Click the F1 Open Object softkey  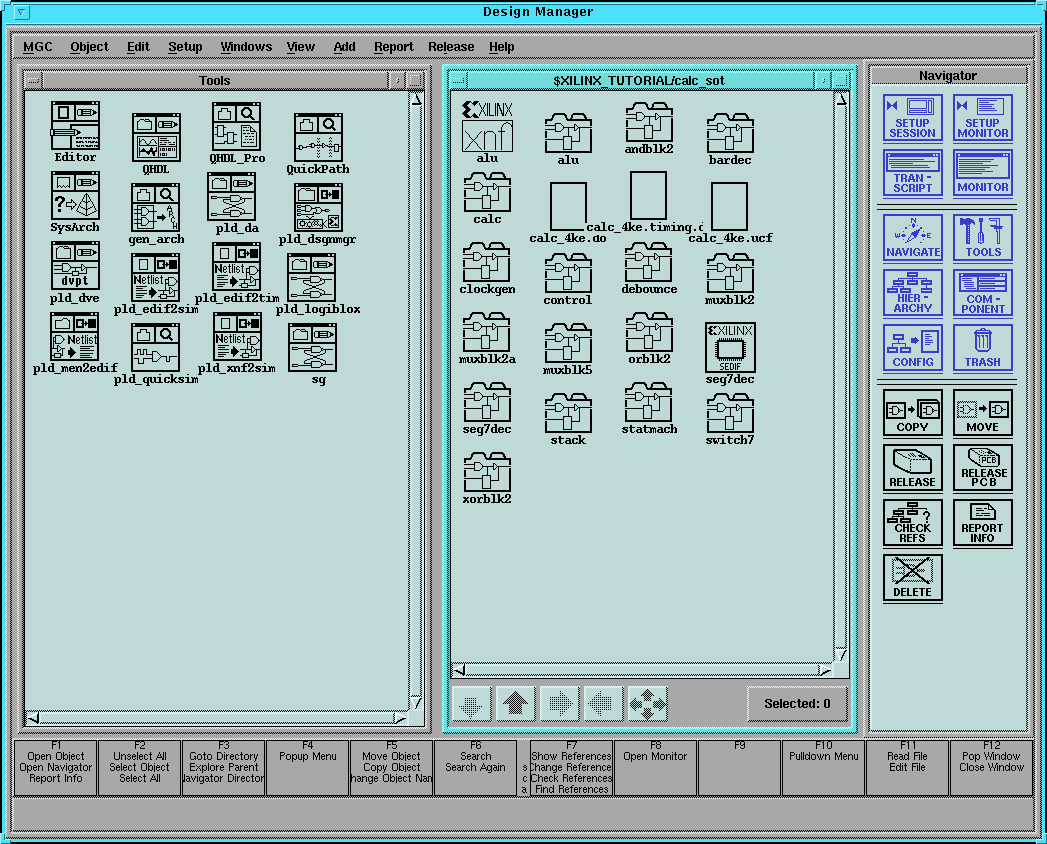tap(56, 767)
